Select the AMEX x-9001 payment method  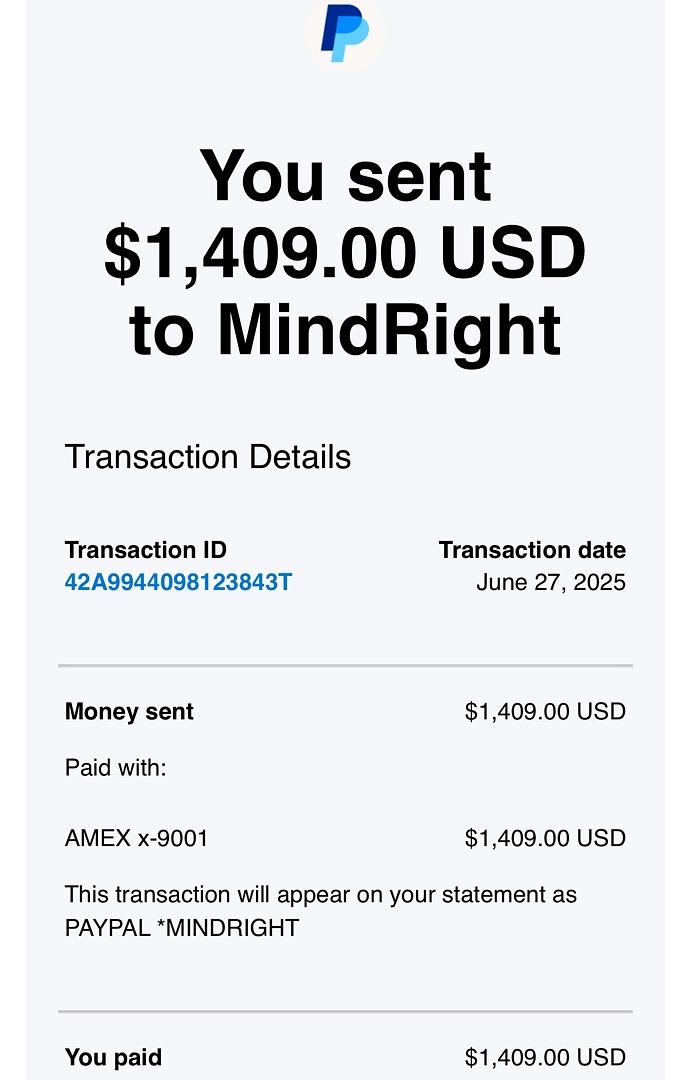(x=137, y=838)
